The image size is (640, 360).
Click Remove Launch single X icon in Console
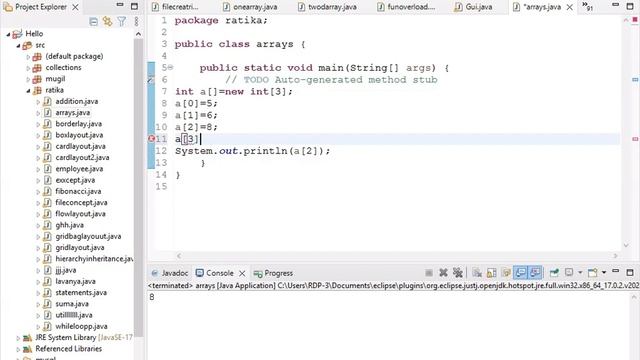point(443,273)
